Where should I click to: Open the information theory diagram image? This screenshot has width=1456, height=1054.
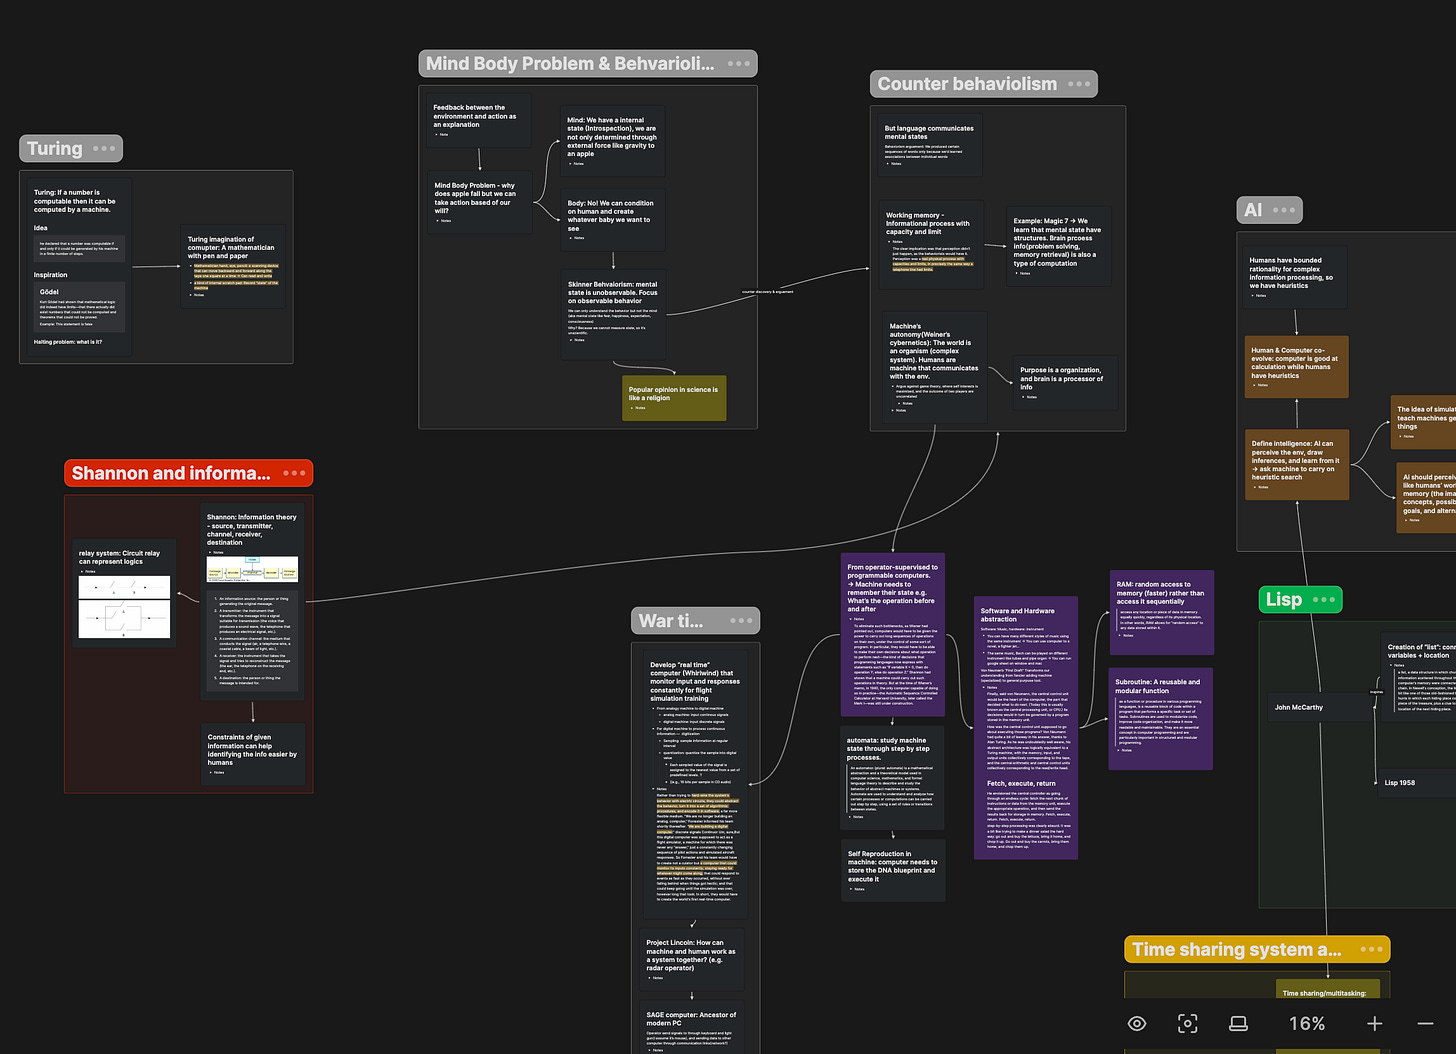tap(252, 569)
